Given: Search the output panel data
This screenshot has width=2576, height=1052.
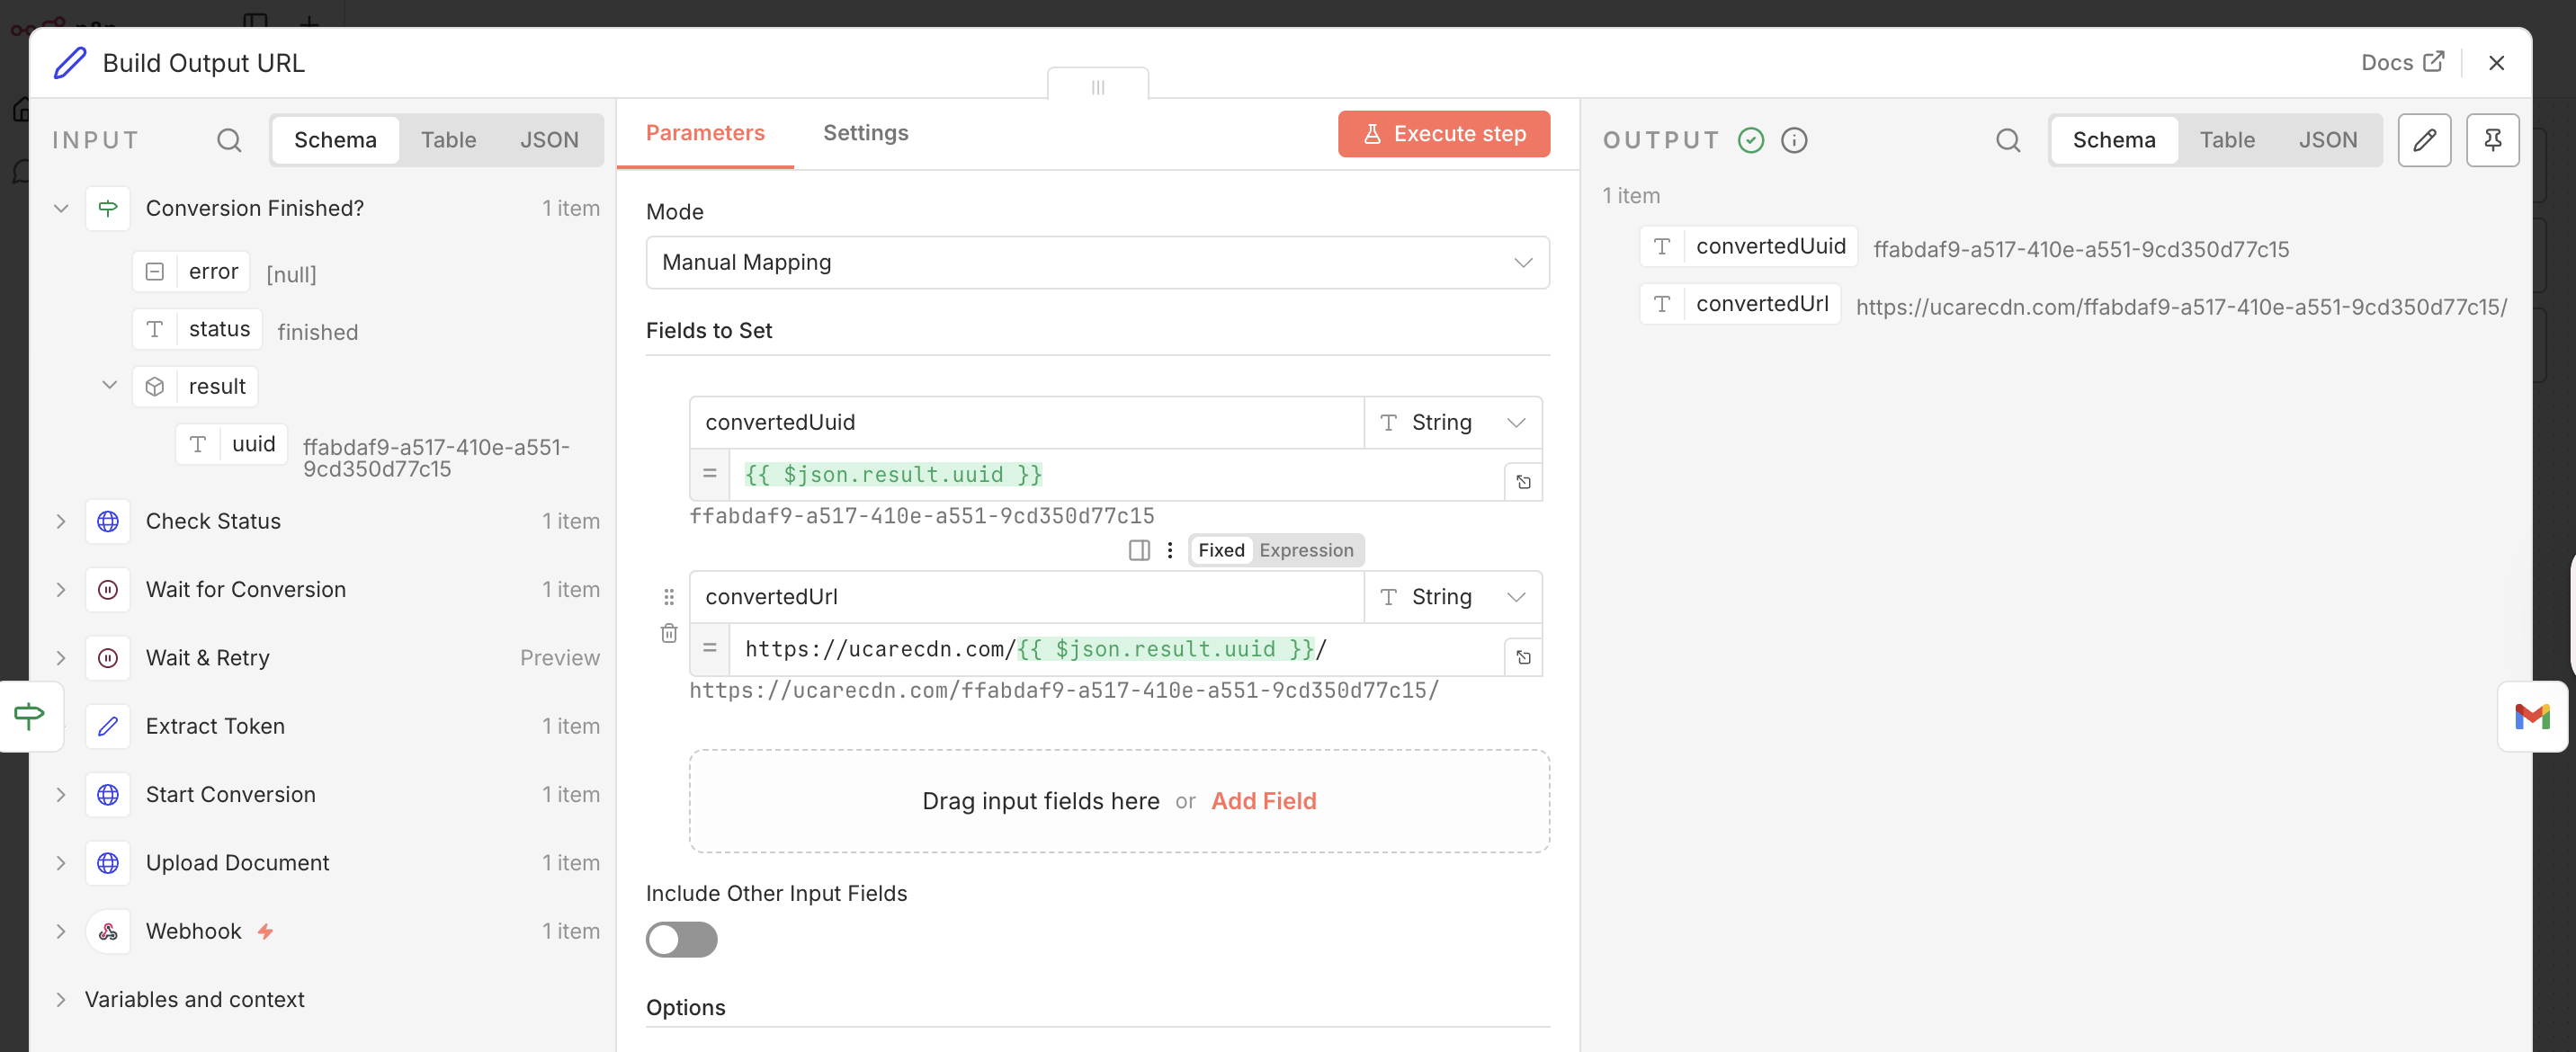Looking at the screenshot, I should tap(2007, 140).
